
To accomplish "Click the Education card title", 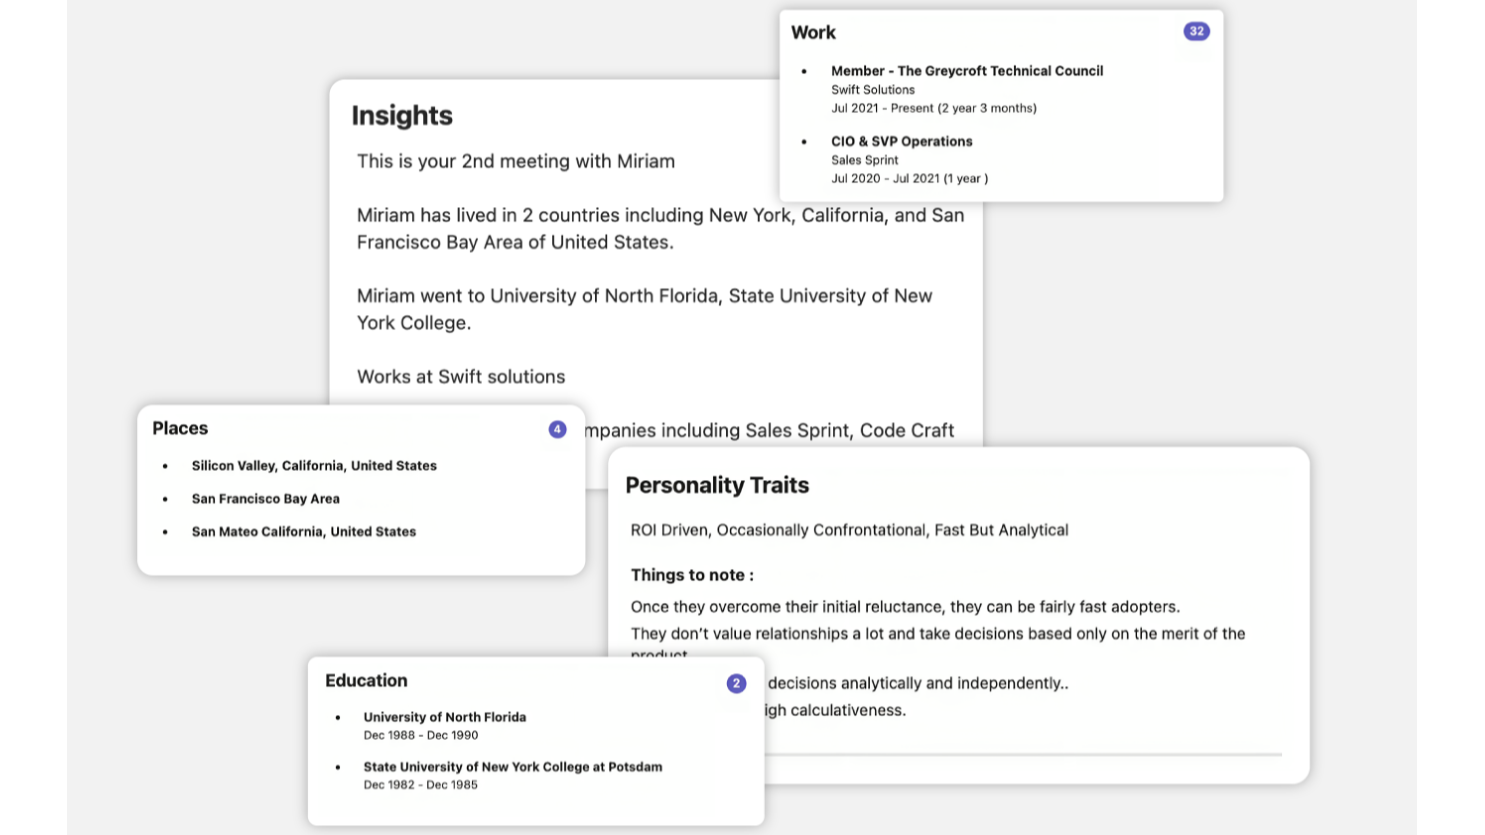I will pyautogui.click(x=366, y=680).
